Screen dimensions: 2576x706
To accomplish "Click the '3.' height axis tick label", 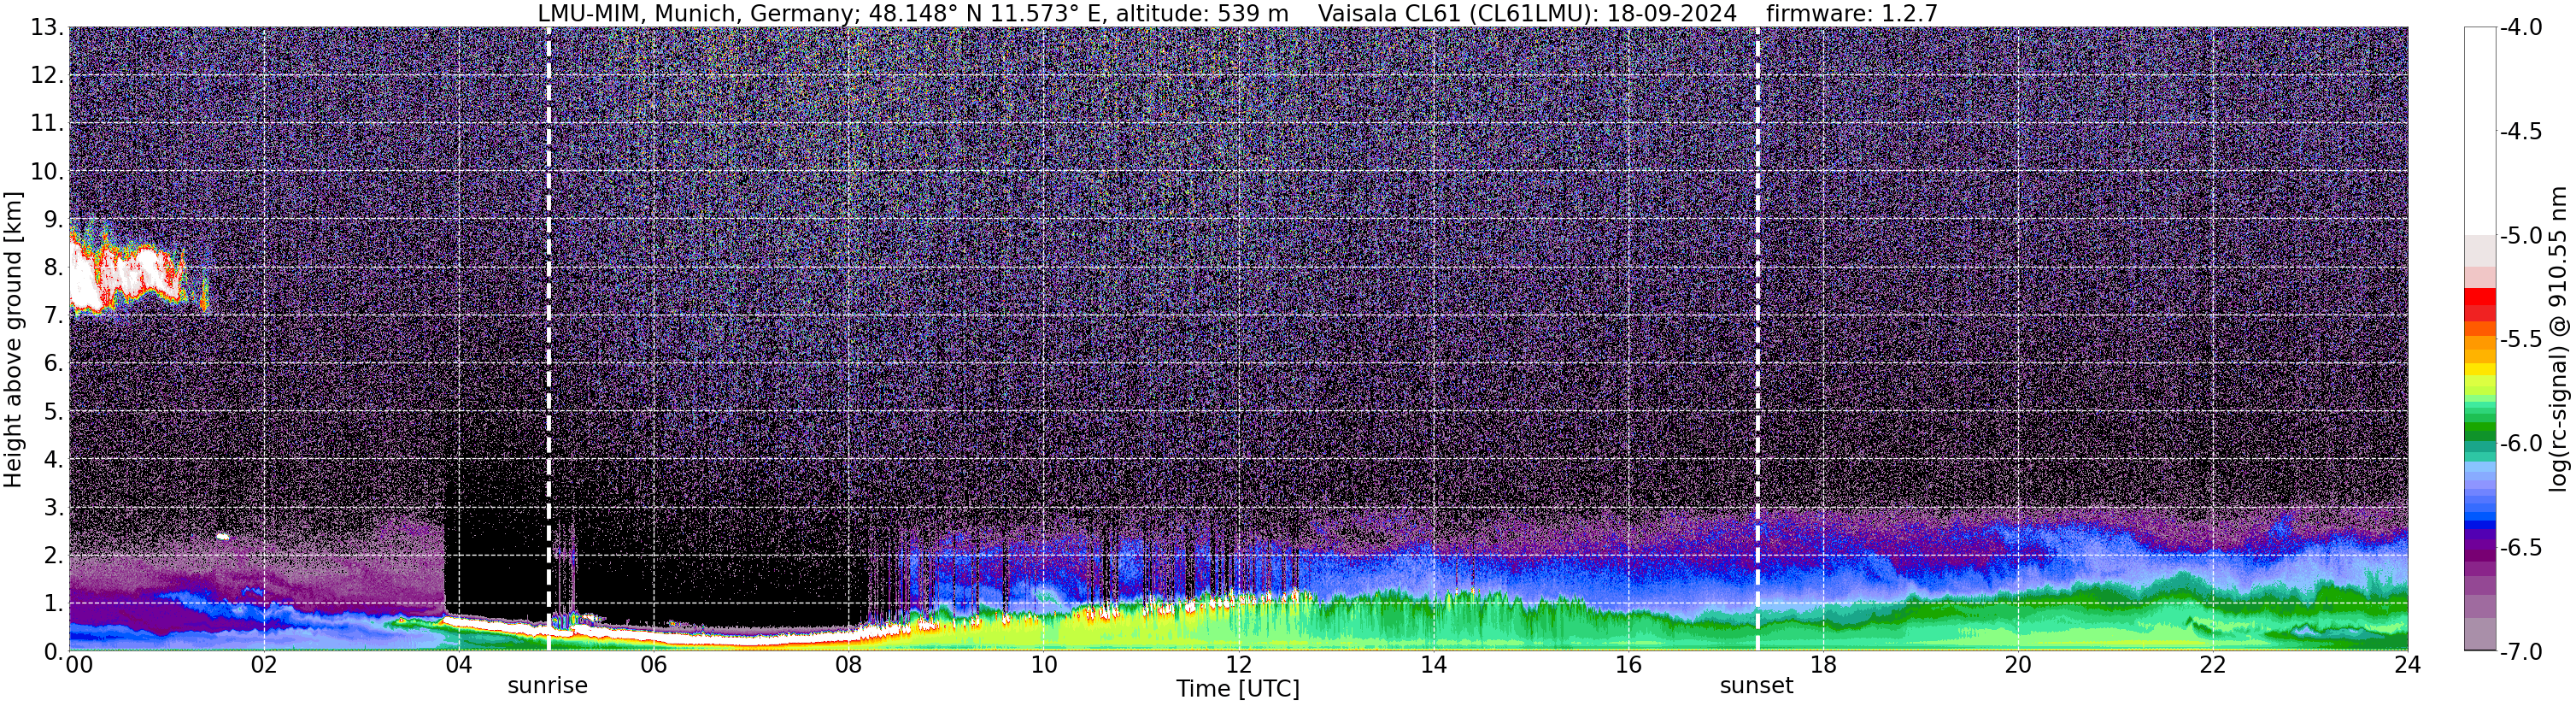I will click(53, 508).
